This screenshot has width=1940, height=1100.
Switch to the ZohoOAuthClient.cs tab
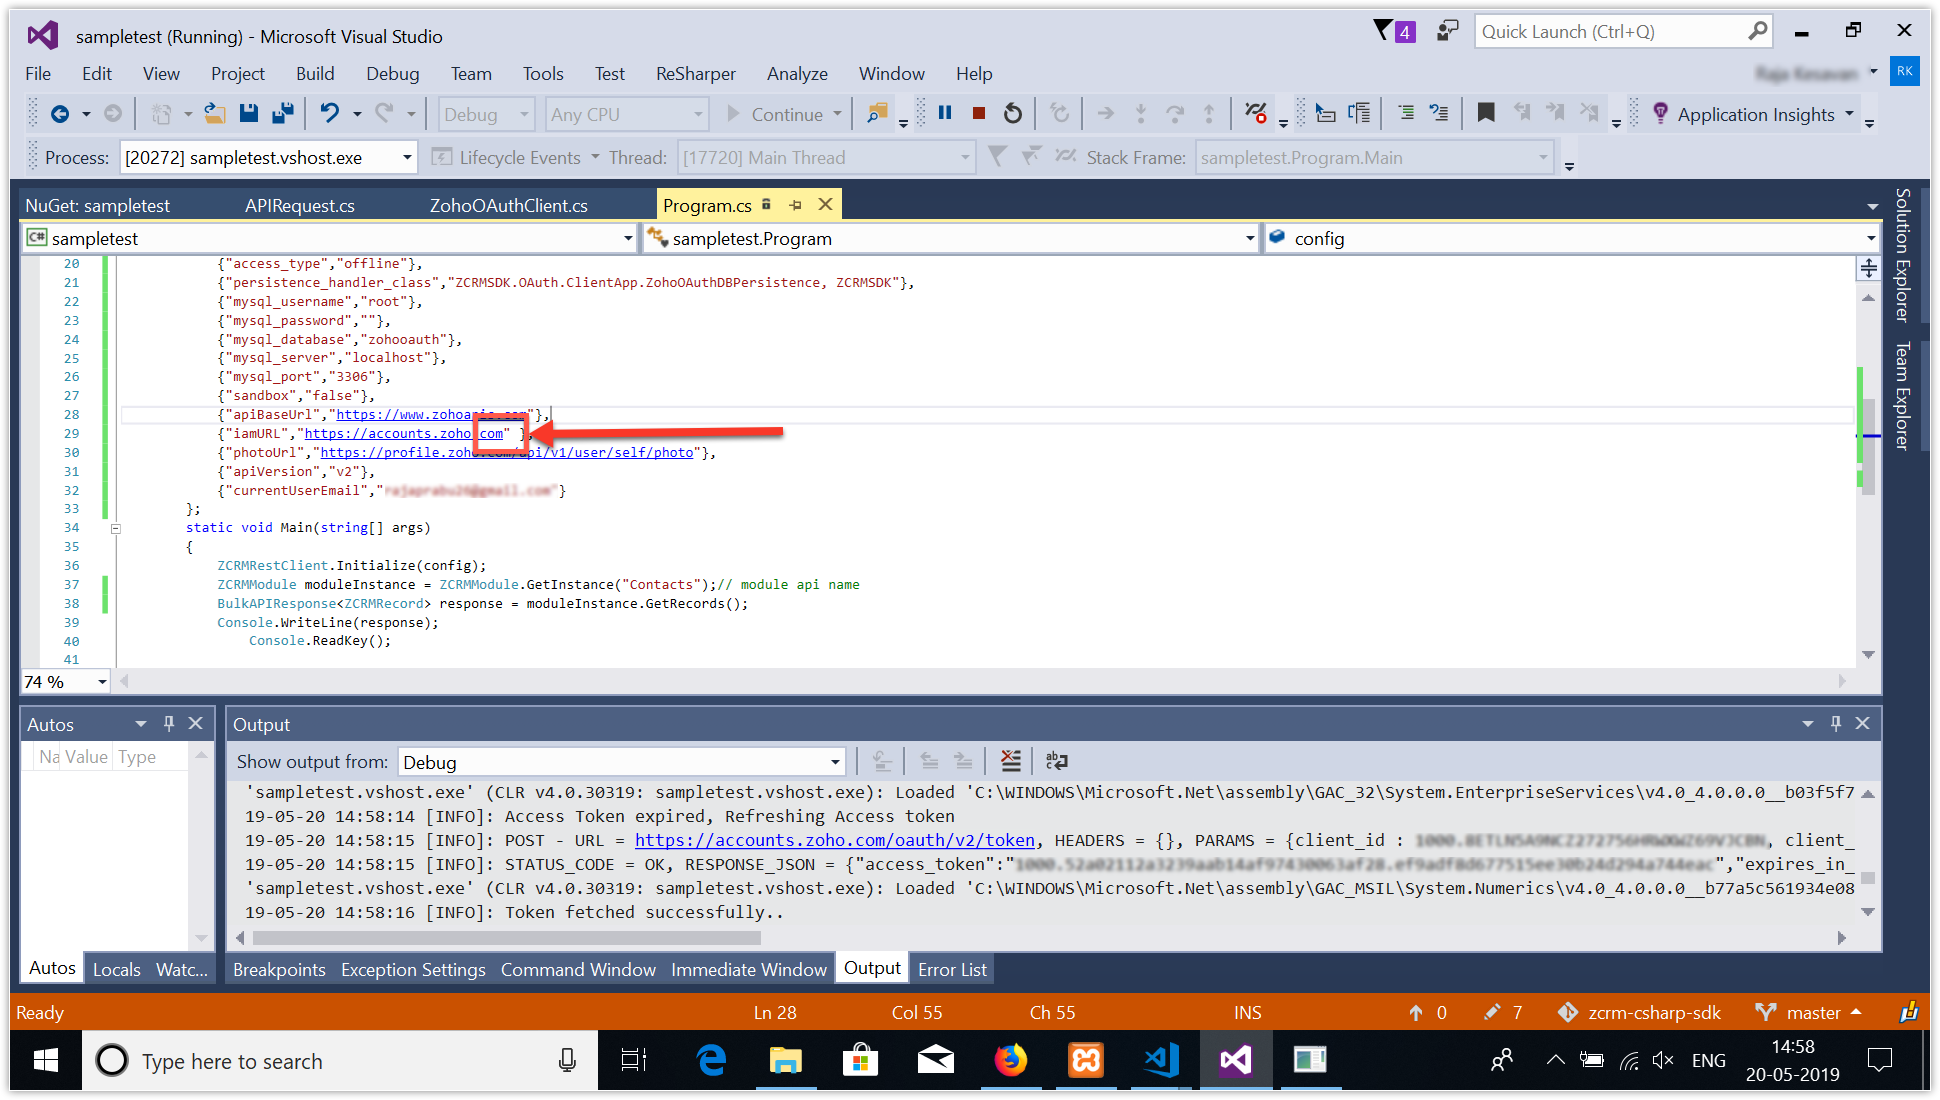[509, 205]
